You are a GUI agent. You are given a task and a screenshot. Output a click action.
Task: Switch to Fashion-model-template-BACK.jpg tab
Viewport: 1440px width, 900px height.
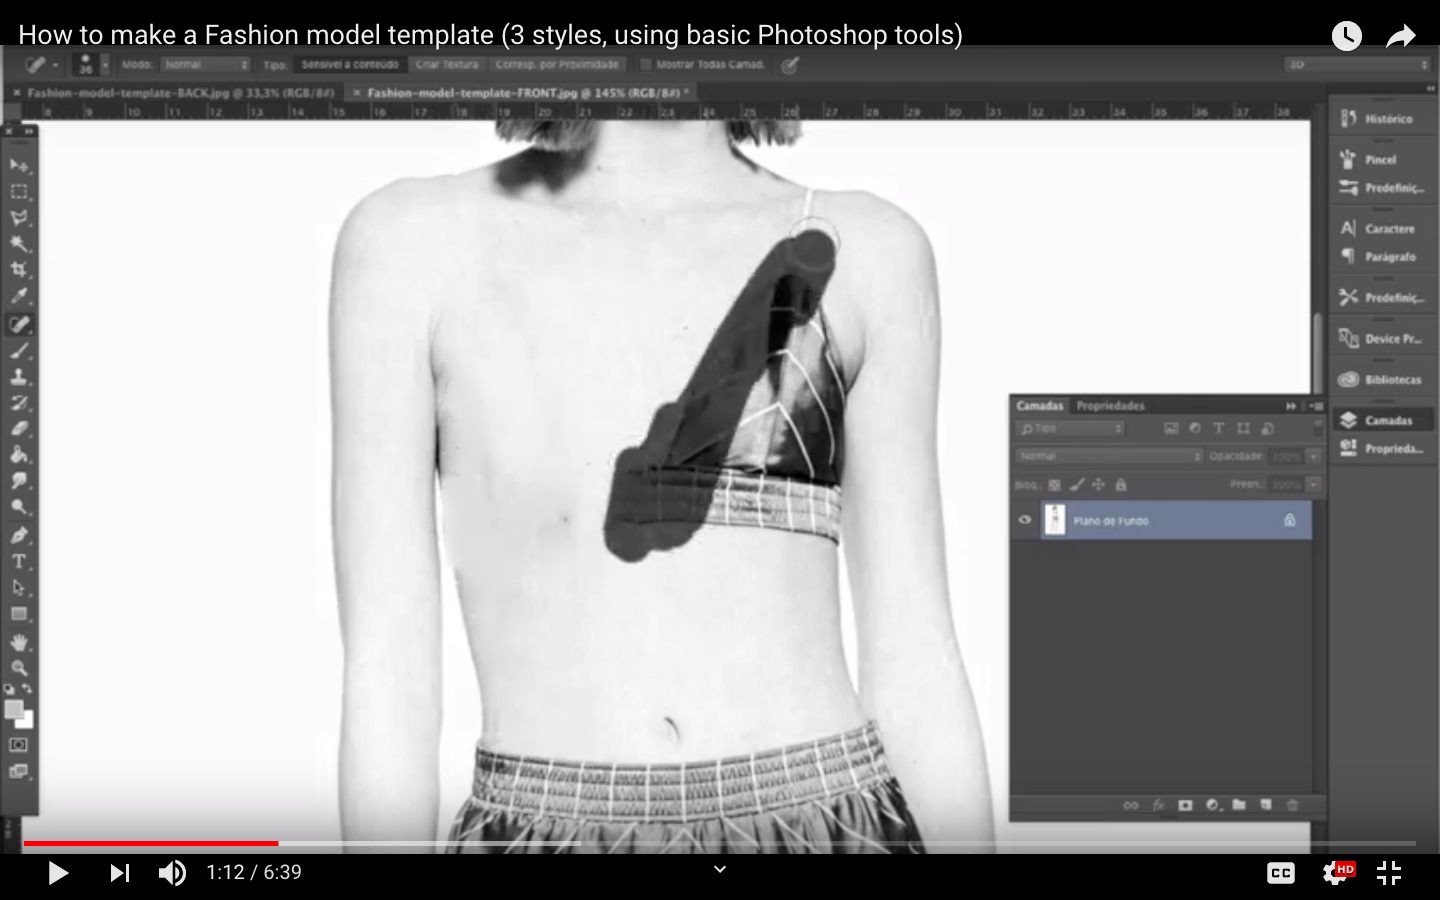[x=181, y=92]
